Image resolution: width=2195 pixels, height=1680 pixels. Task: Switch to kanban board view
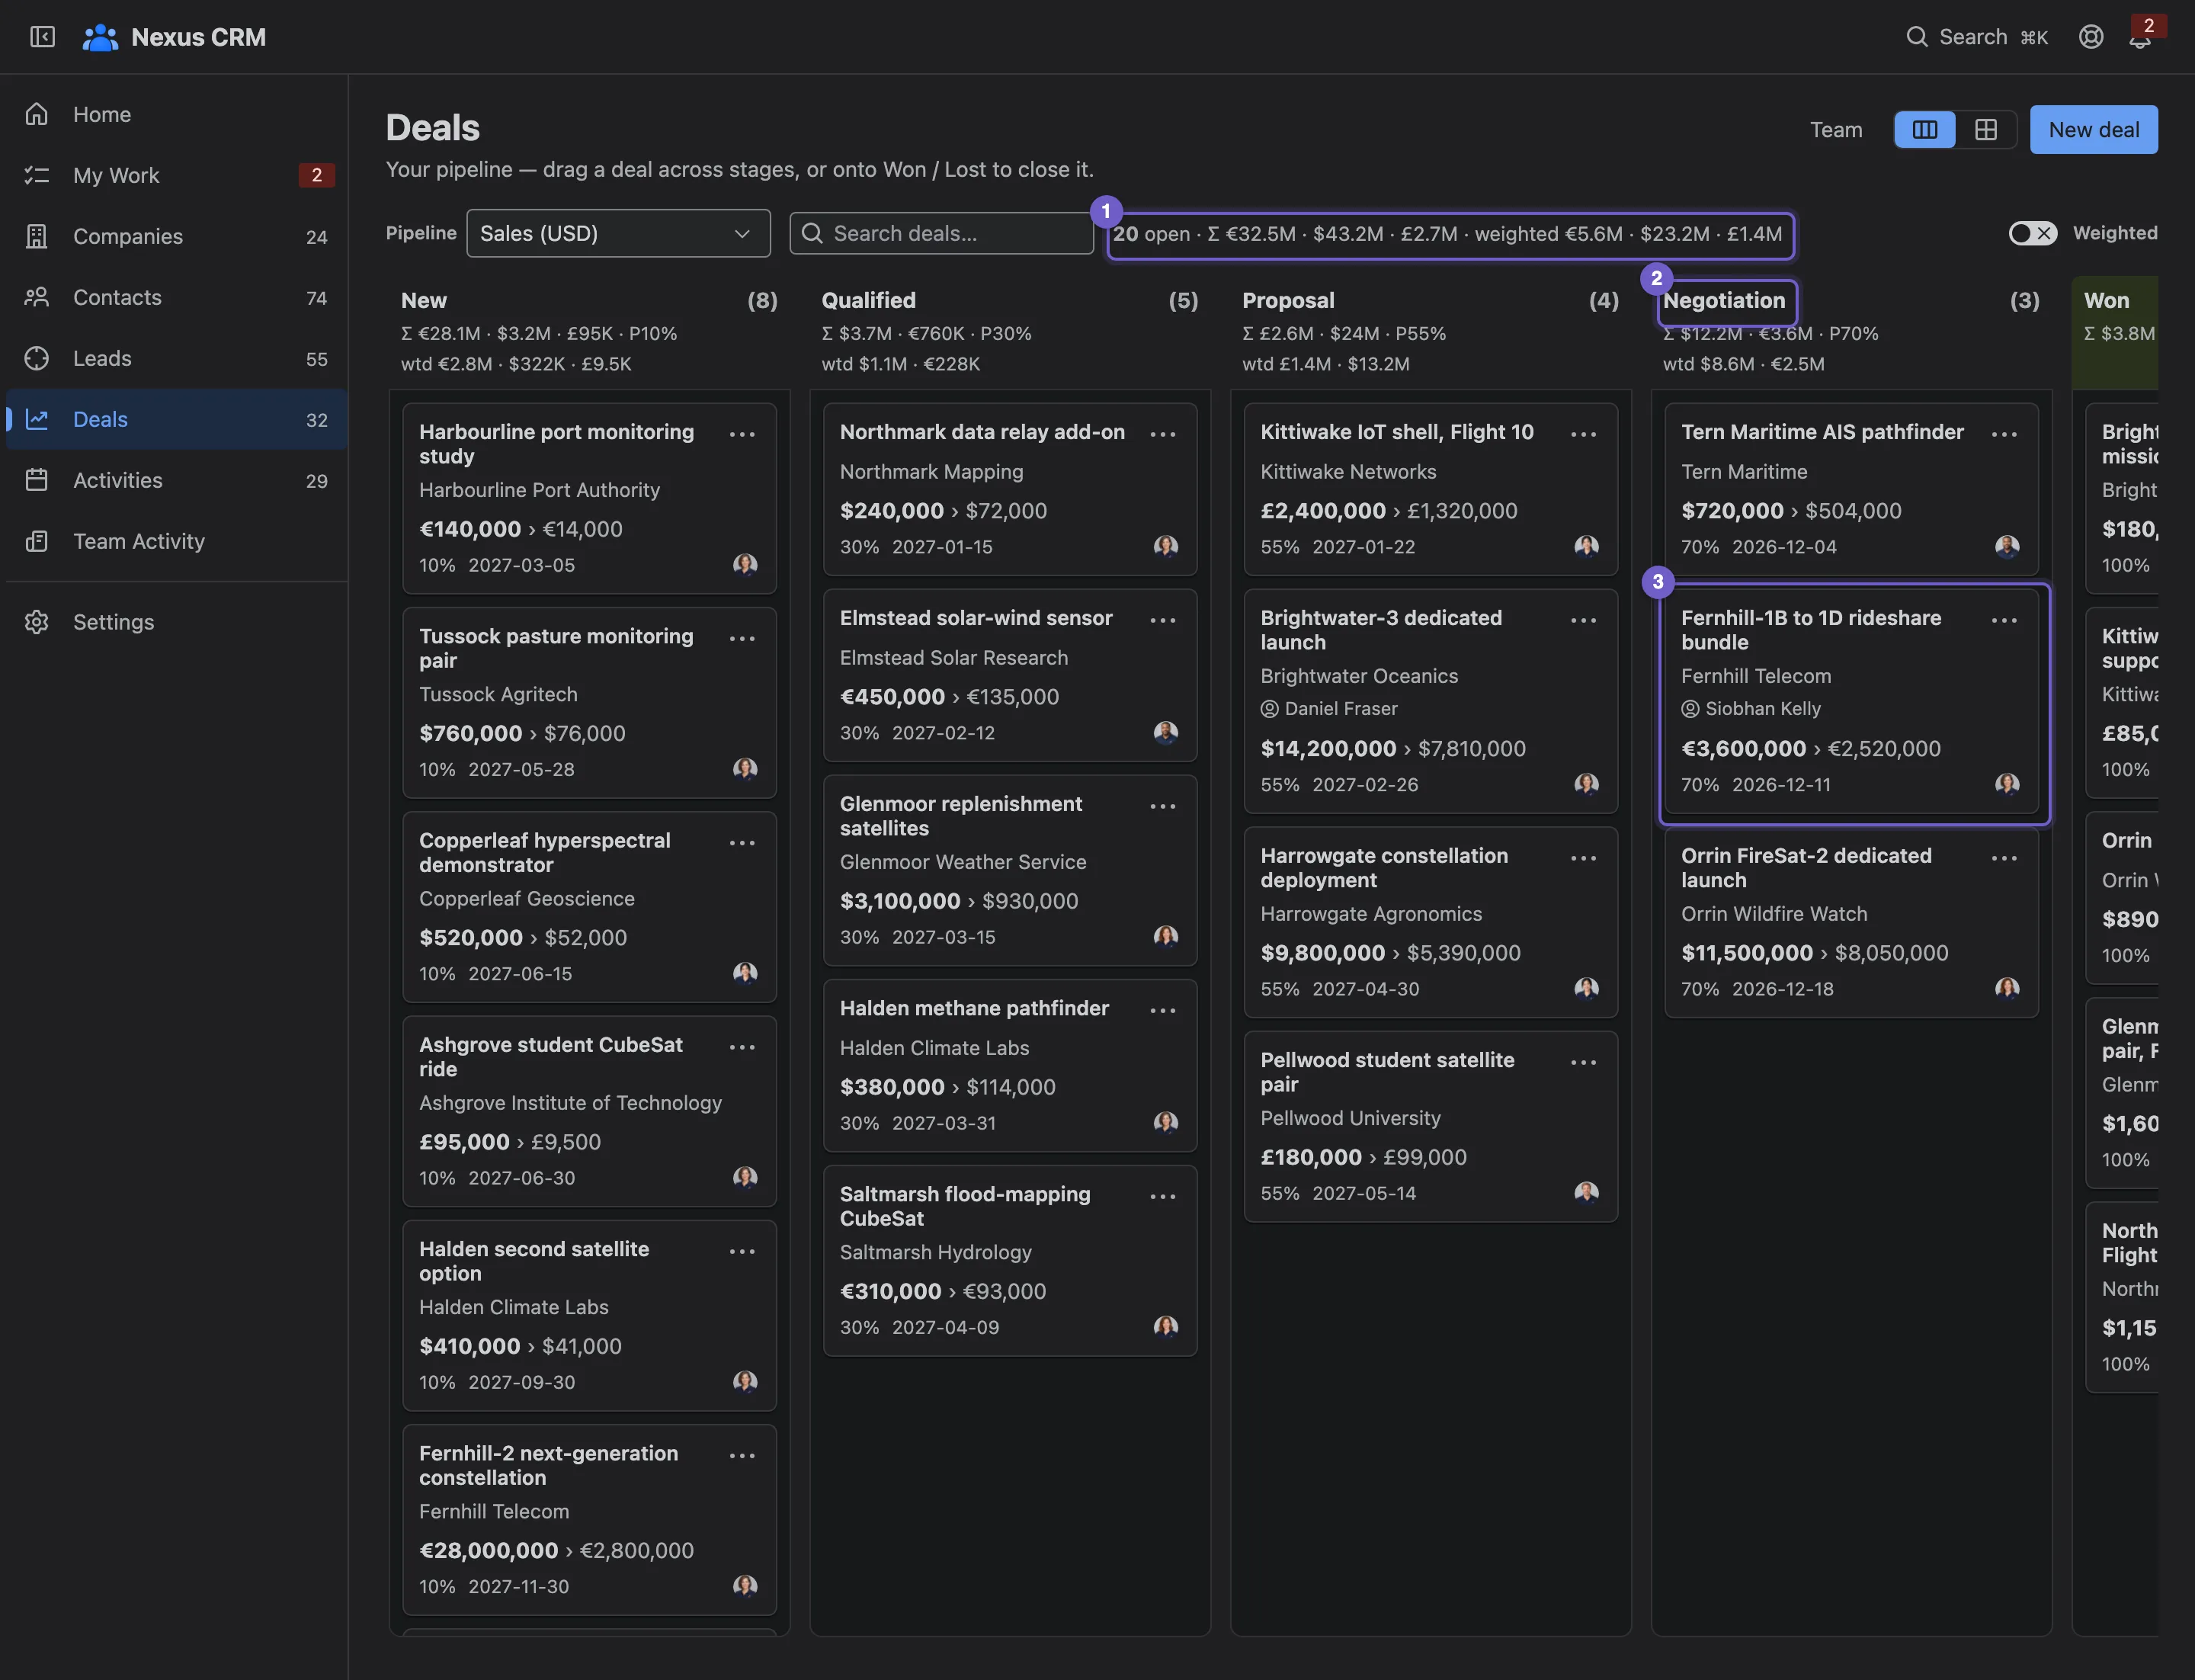[1925, 130]
